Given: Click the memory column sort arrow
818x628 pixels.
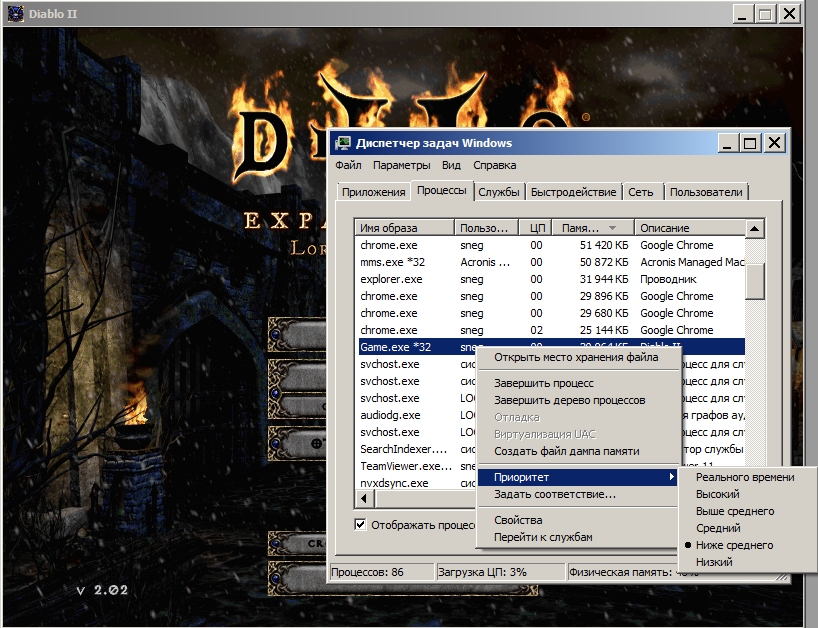Looking at the screenshot, I should point(612,228).
